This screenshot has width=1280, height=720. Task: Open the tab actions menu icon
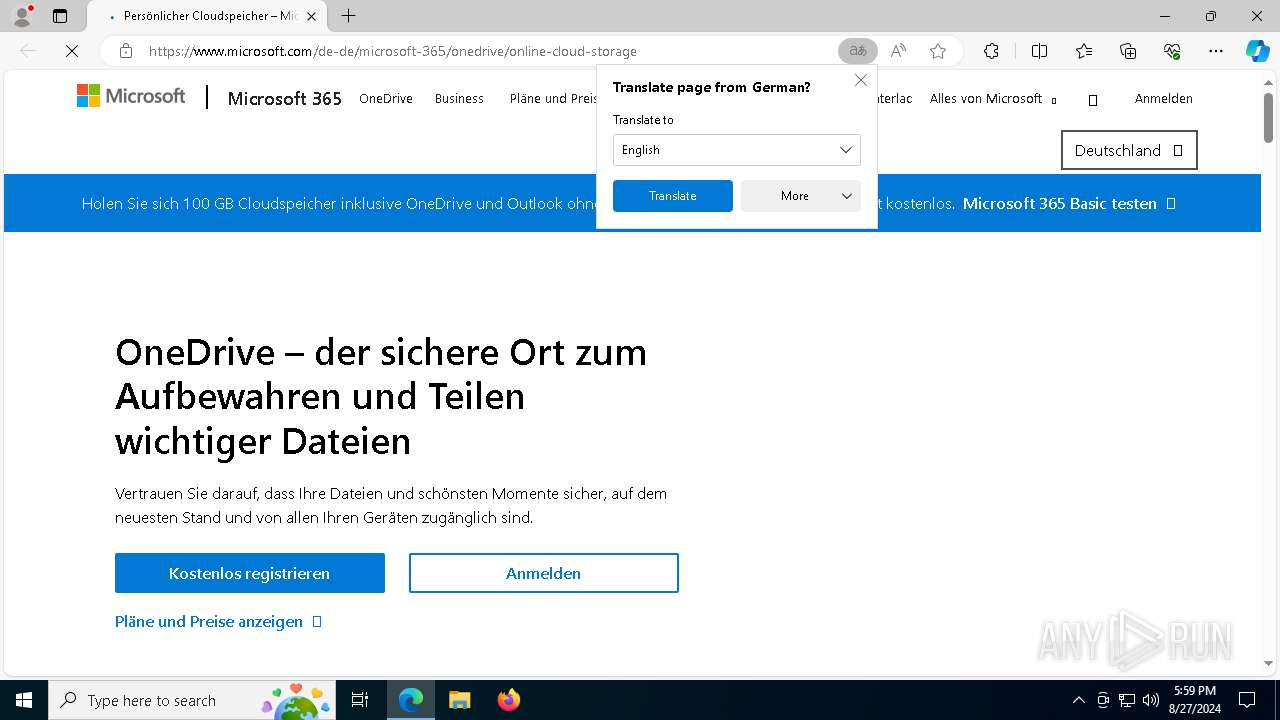tap(60, 16)
